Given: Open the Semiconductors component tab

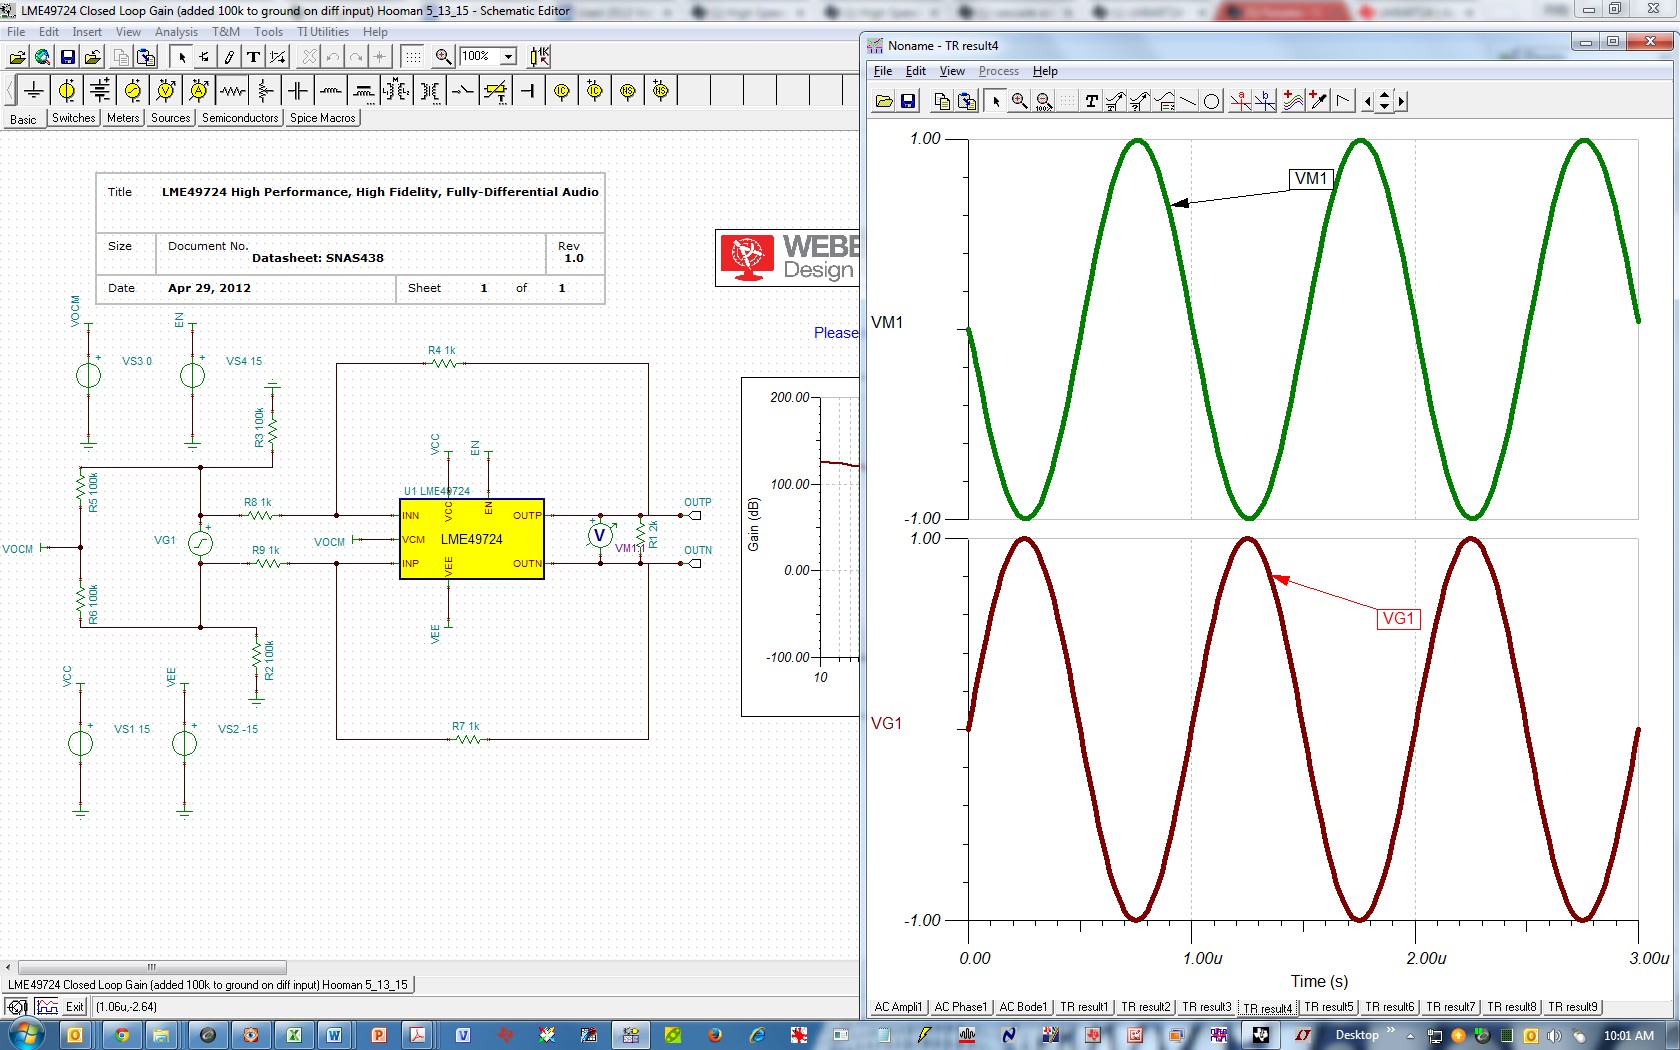Looking at the screenshot, I should (x=240, y=118).
